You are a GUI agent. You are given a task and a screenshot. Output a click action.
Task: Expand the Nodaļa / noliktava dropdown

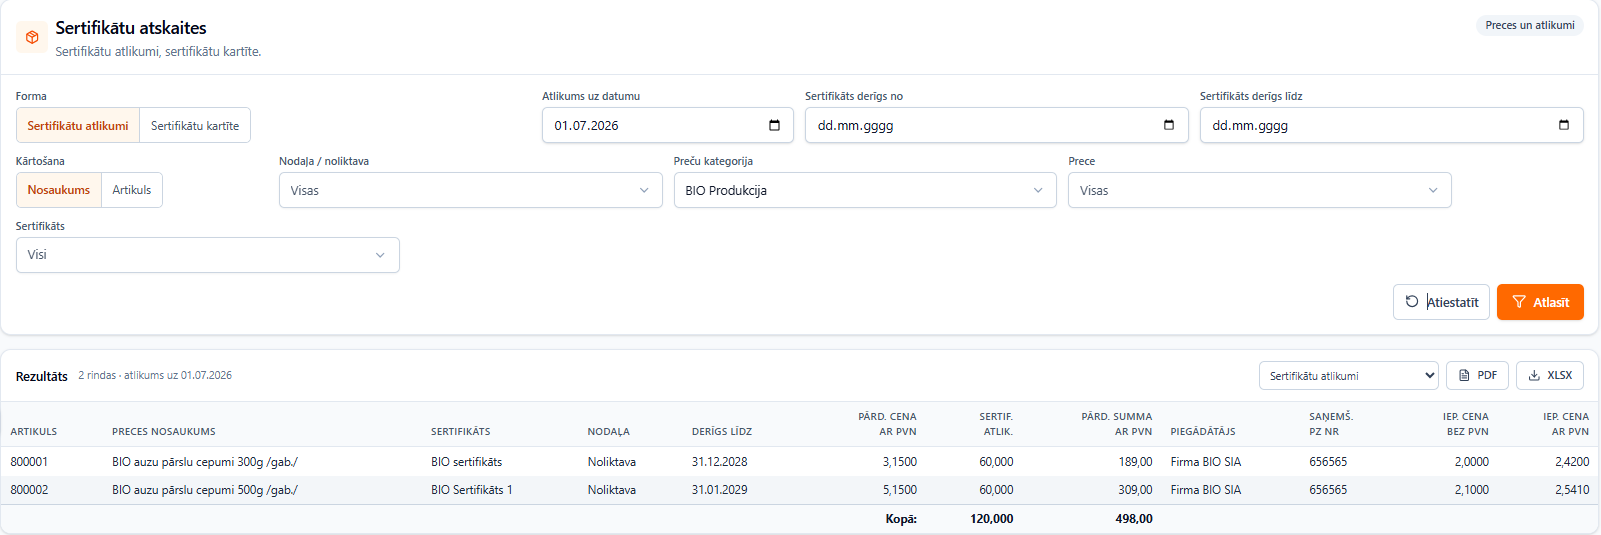coord(470,190)
